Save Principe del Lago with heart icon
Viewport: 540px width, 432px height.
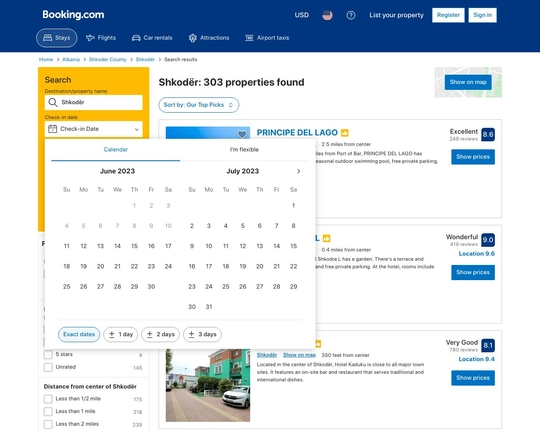[242, 134]
